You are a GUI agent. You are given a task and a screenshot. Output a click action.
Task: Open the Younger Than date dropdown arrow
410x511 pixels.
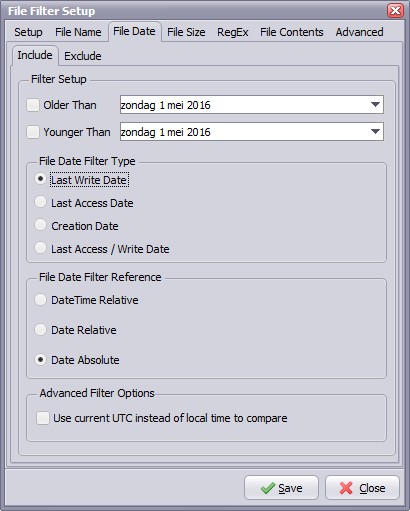[375, 132]
